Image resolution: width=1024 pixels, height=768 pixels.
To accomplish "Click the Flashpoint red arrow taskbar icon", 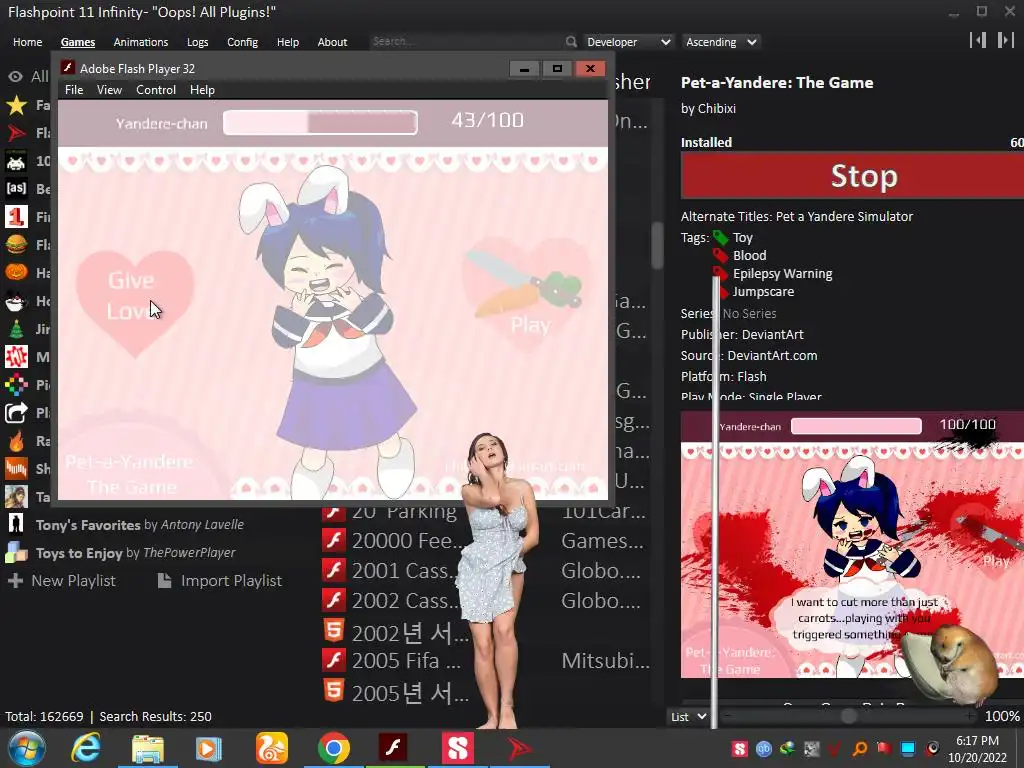I will point(520,748).
